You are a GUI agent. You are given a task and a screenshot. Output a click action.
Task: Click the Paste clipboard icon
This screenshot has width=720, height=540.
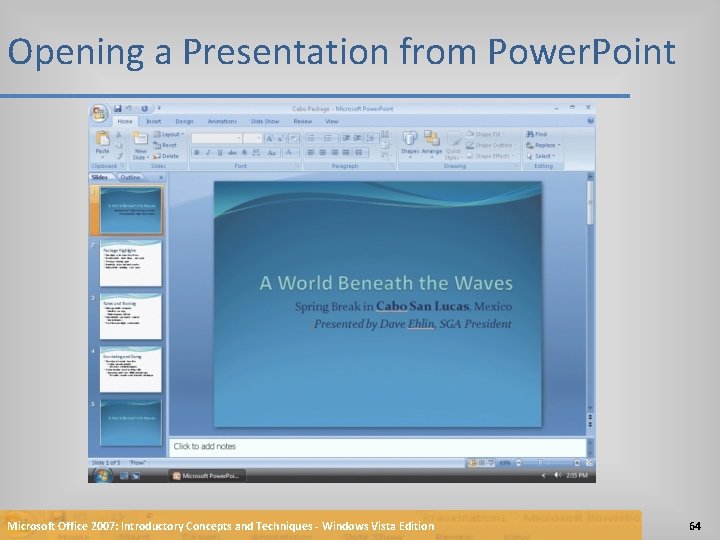102,138
